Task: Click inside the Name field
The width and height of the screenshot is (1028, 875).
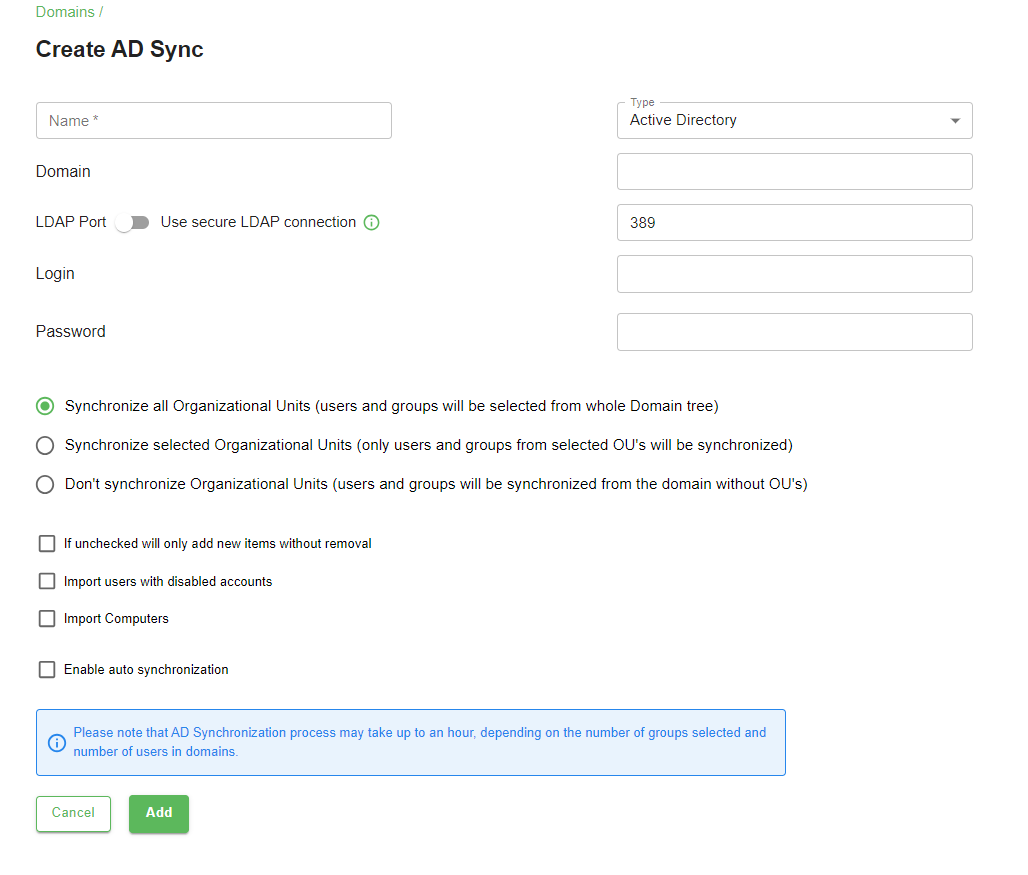Action: click(x=213, y=120)
